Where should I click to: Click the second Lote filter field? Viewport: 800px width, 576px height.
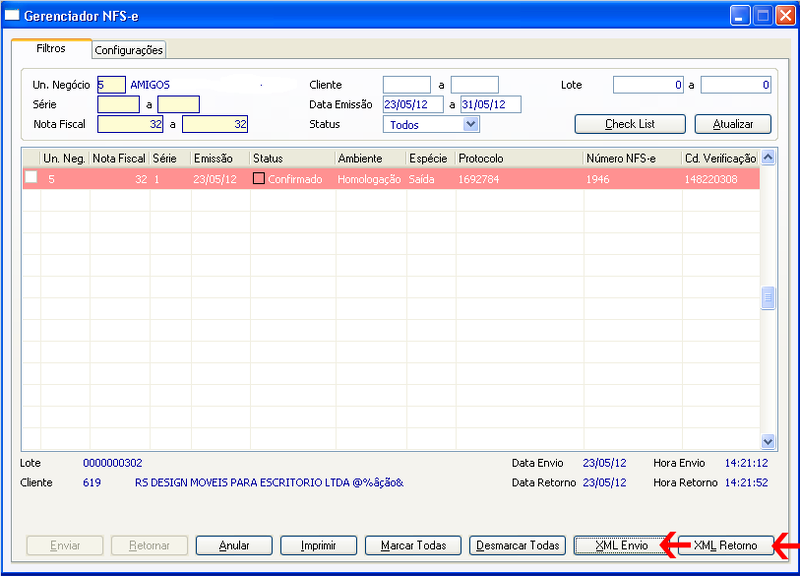[x=736, y=85]
